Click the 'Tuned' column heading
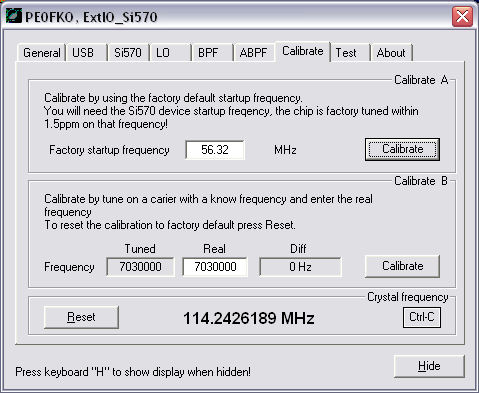479x393 pixels. pos(140,249)
